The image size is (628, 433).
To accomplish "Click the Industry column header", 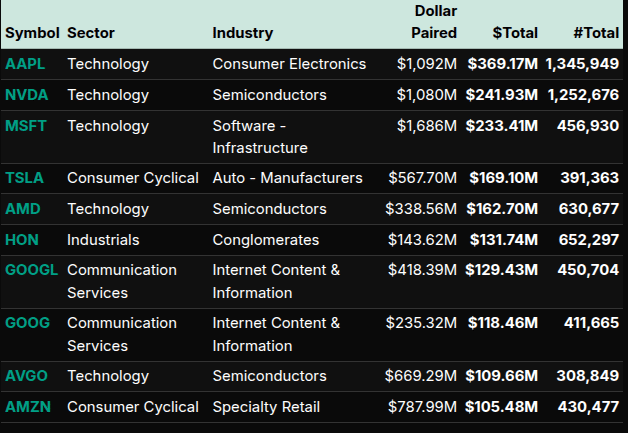I will [242, 33].
